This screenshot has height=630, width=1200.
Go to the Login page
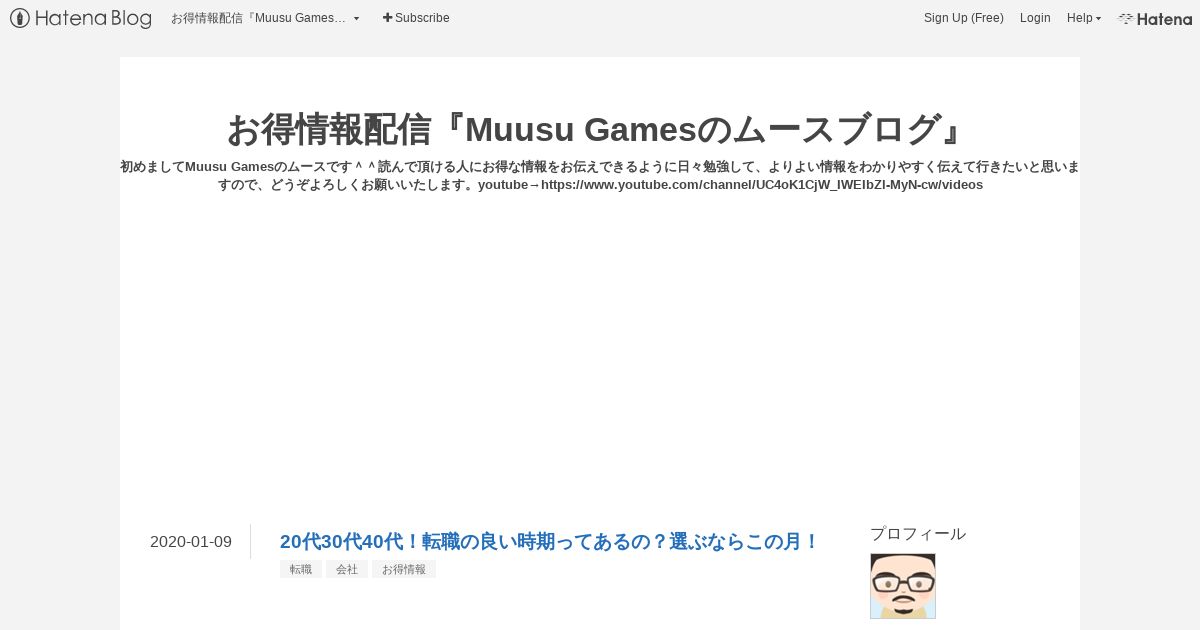click(1035, 18)
